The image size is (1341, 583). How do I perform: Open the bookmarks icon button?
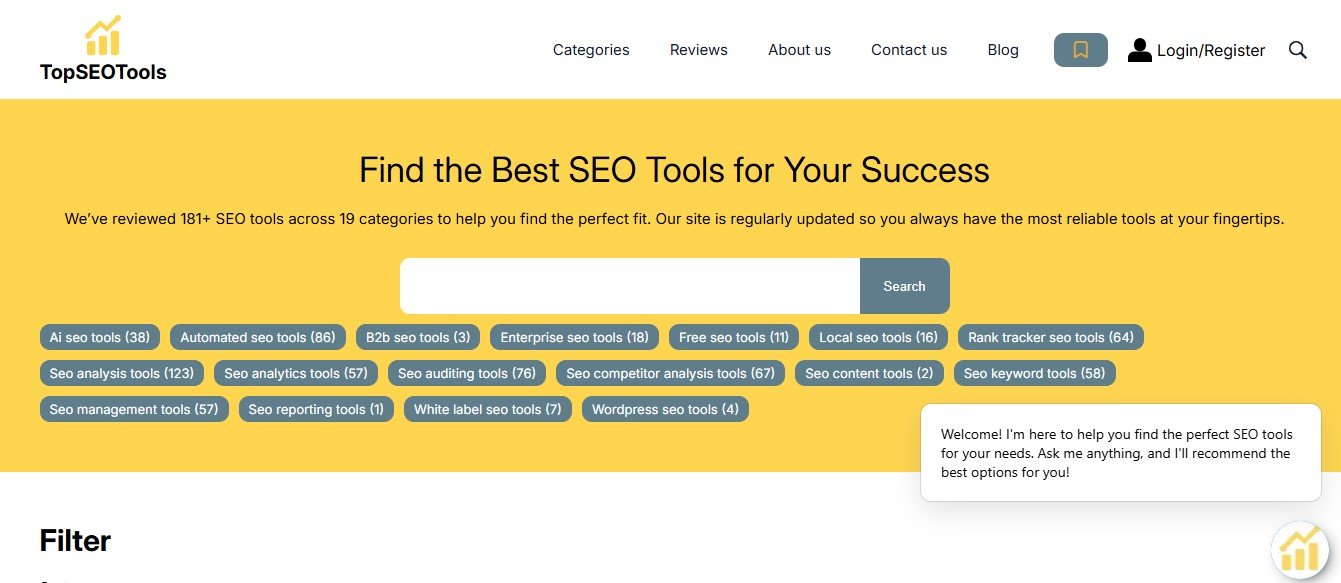1080,50
